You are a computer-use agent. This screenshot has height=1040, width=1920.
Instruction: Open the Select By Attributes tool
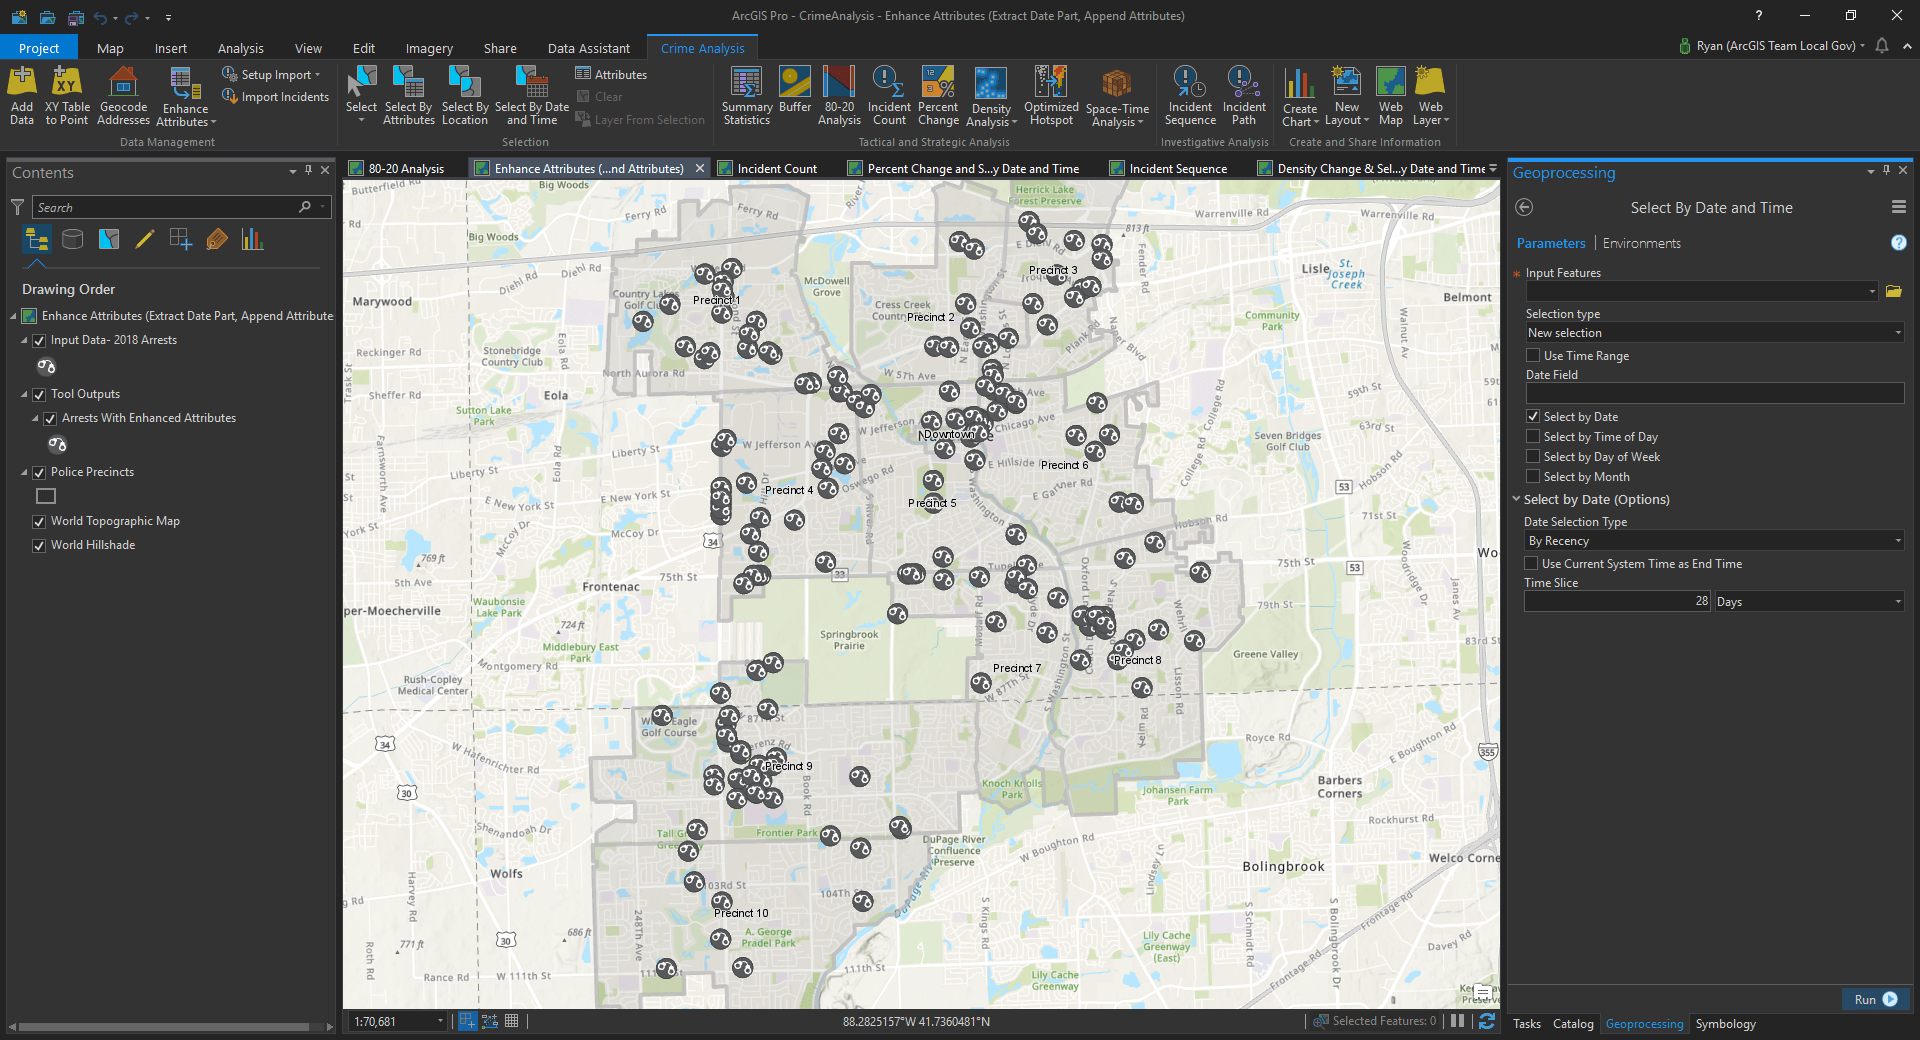click(x=408, y=96)
